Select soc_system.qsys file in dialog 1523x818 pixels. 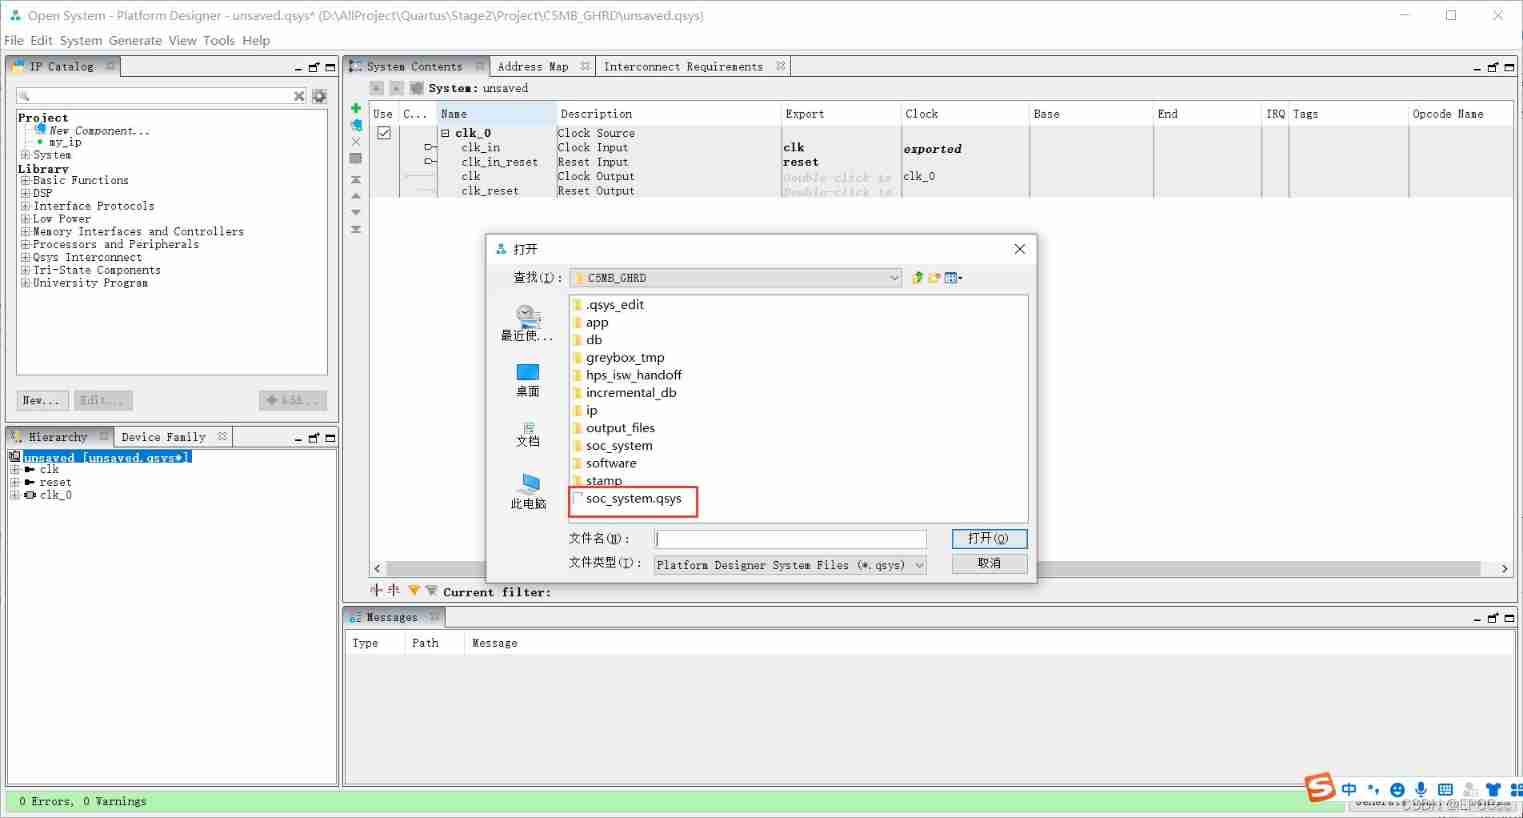[633, 498]
